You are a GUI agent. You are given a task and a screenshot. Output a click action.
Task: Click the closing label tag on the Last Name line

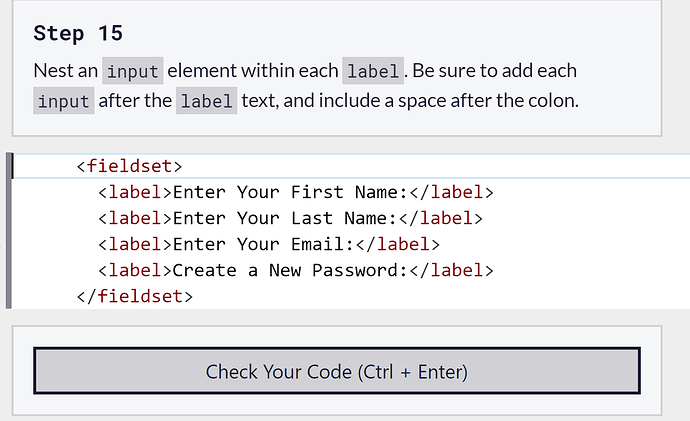pyautogui.click(x=441, y=218)
